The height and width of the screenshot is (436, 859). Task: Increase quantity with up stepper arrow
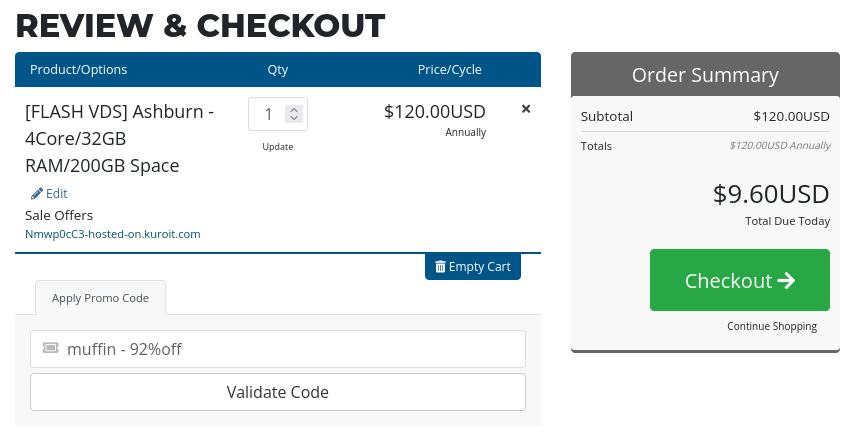coord(294,110)
